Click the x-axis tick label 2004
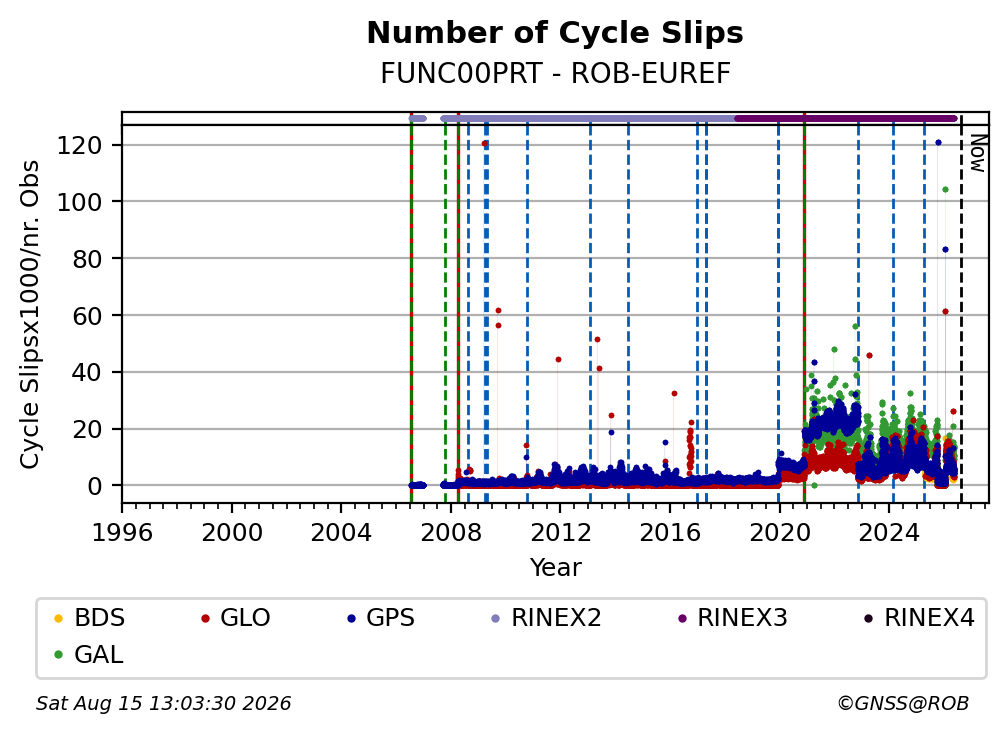Image resolution: width=1008 pixels, height=734 pixels. tap(341, 533)
